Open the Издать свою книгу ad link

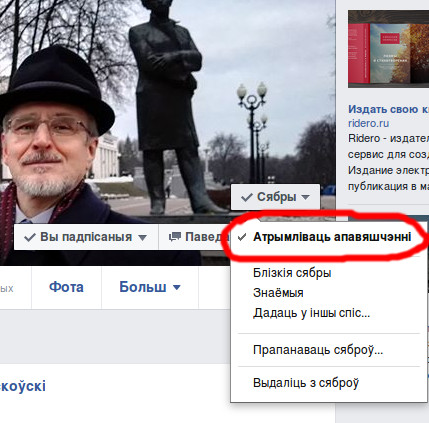388,109
